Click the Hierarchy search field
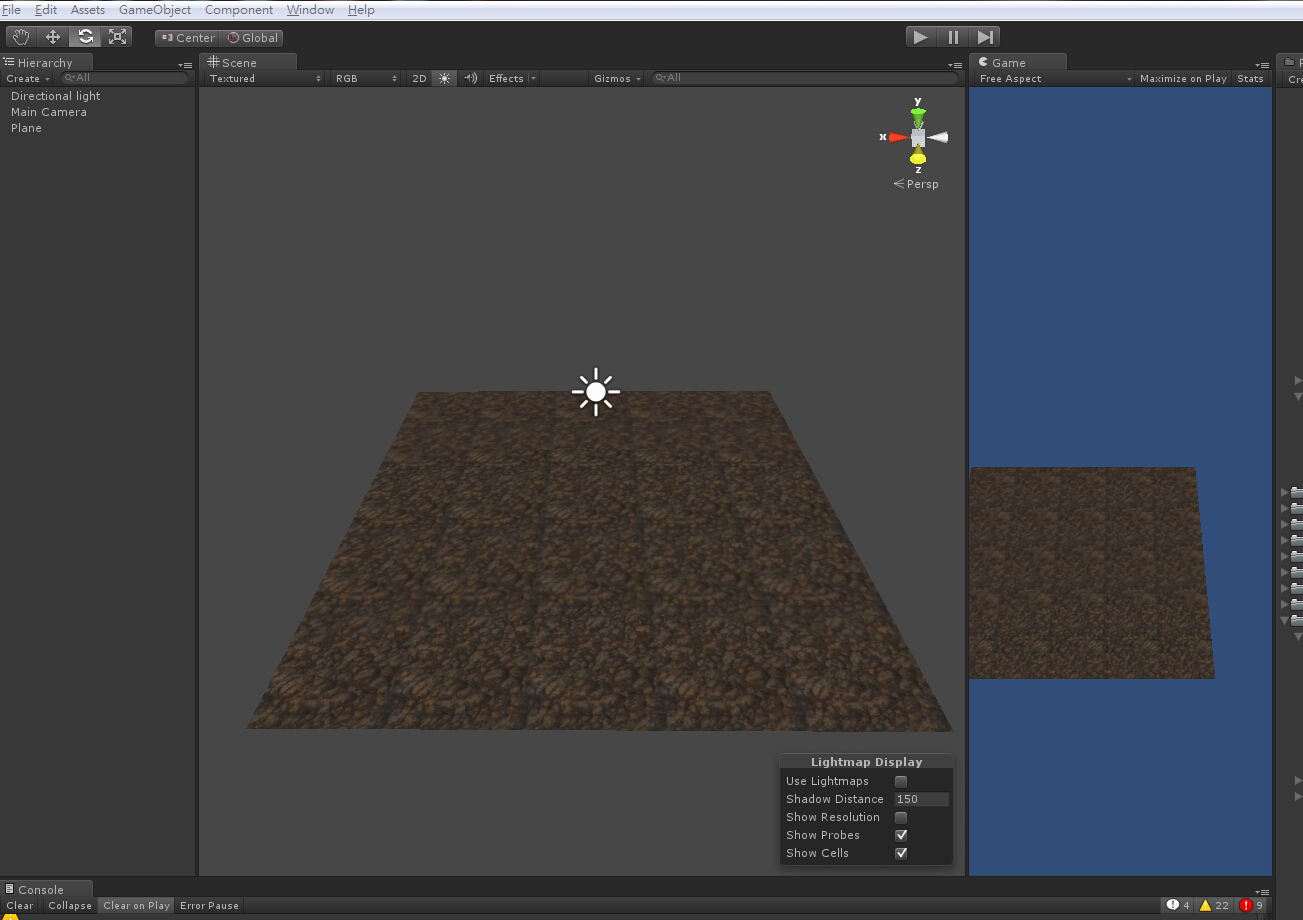1303x920 pixels. pos(124,78)
